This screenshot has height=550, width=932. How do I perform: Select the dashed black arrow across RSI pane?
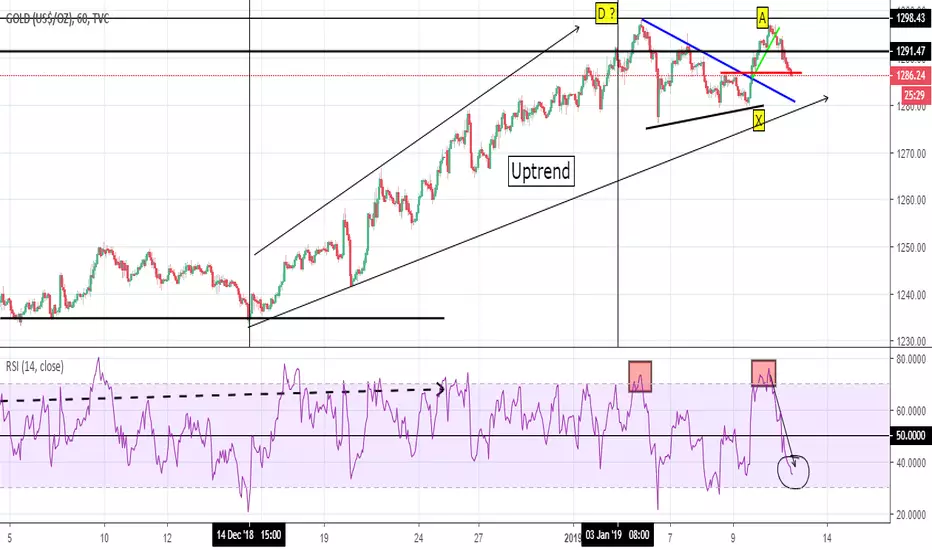[x=222, y=395]
